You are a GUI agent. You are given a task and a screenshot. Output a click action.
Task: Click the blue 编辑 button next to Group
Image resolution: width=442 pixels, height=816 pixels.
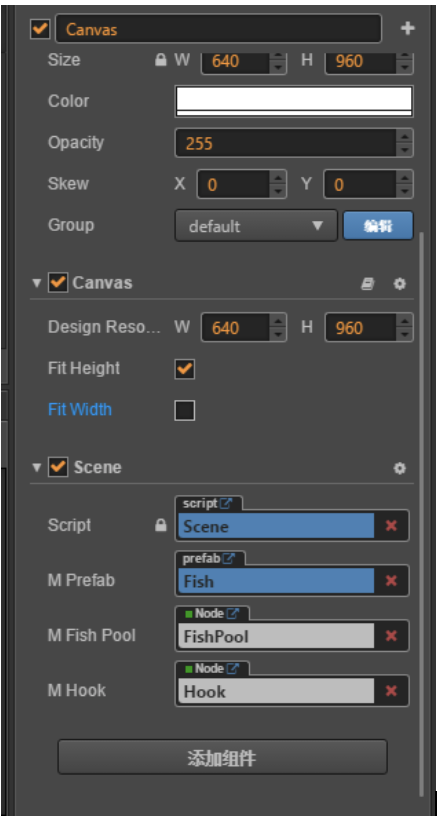coord(378,226)
